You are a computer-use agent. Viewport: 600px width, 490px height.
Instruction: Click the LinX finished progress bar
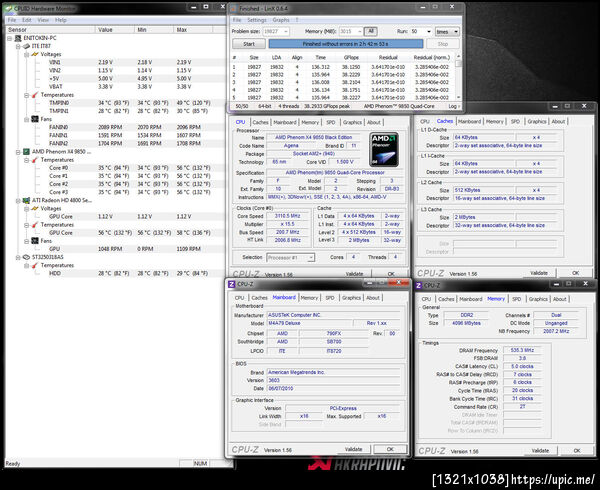(346, 44)
